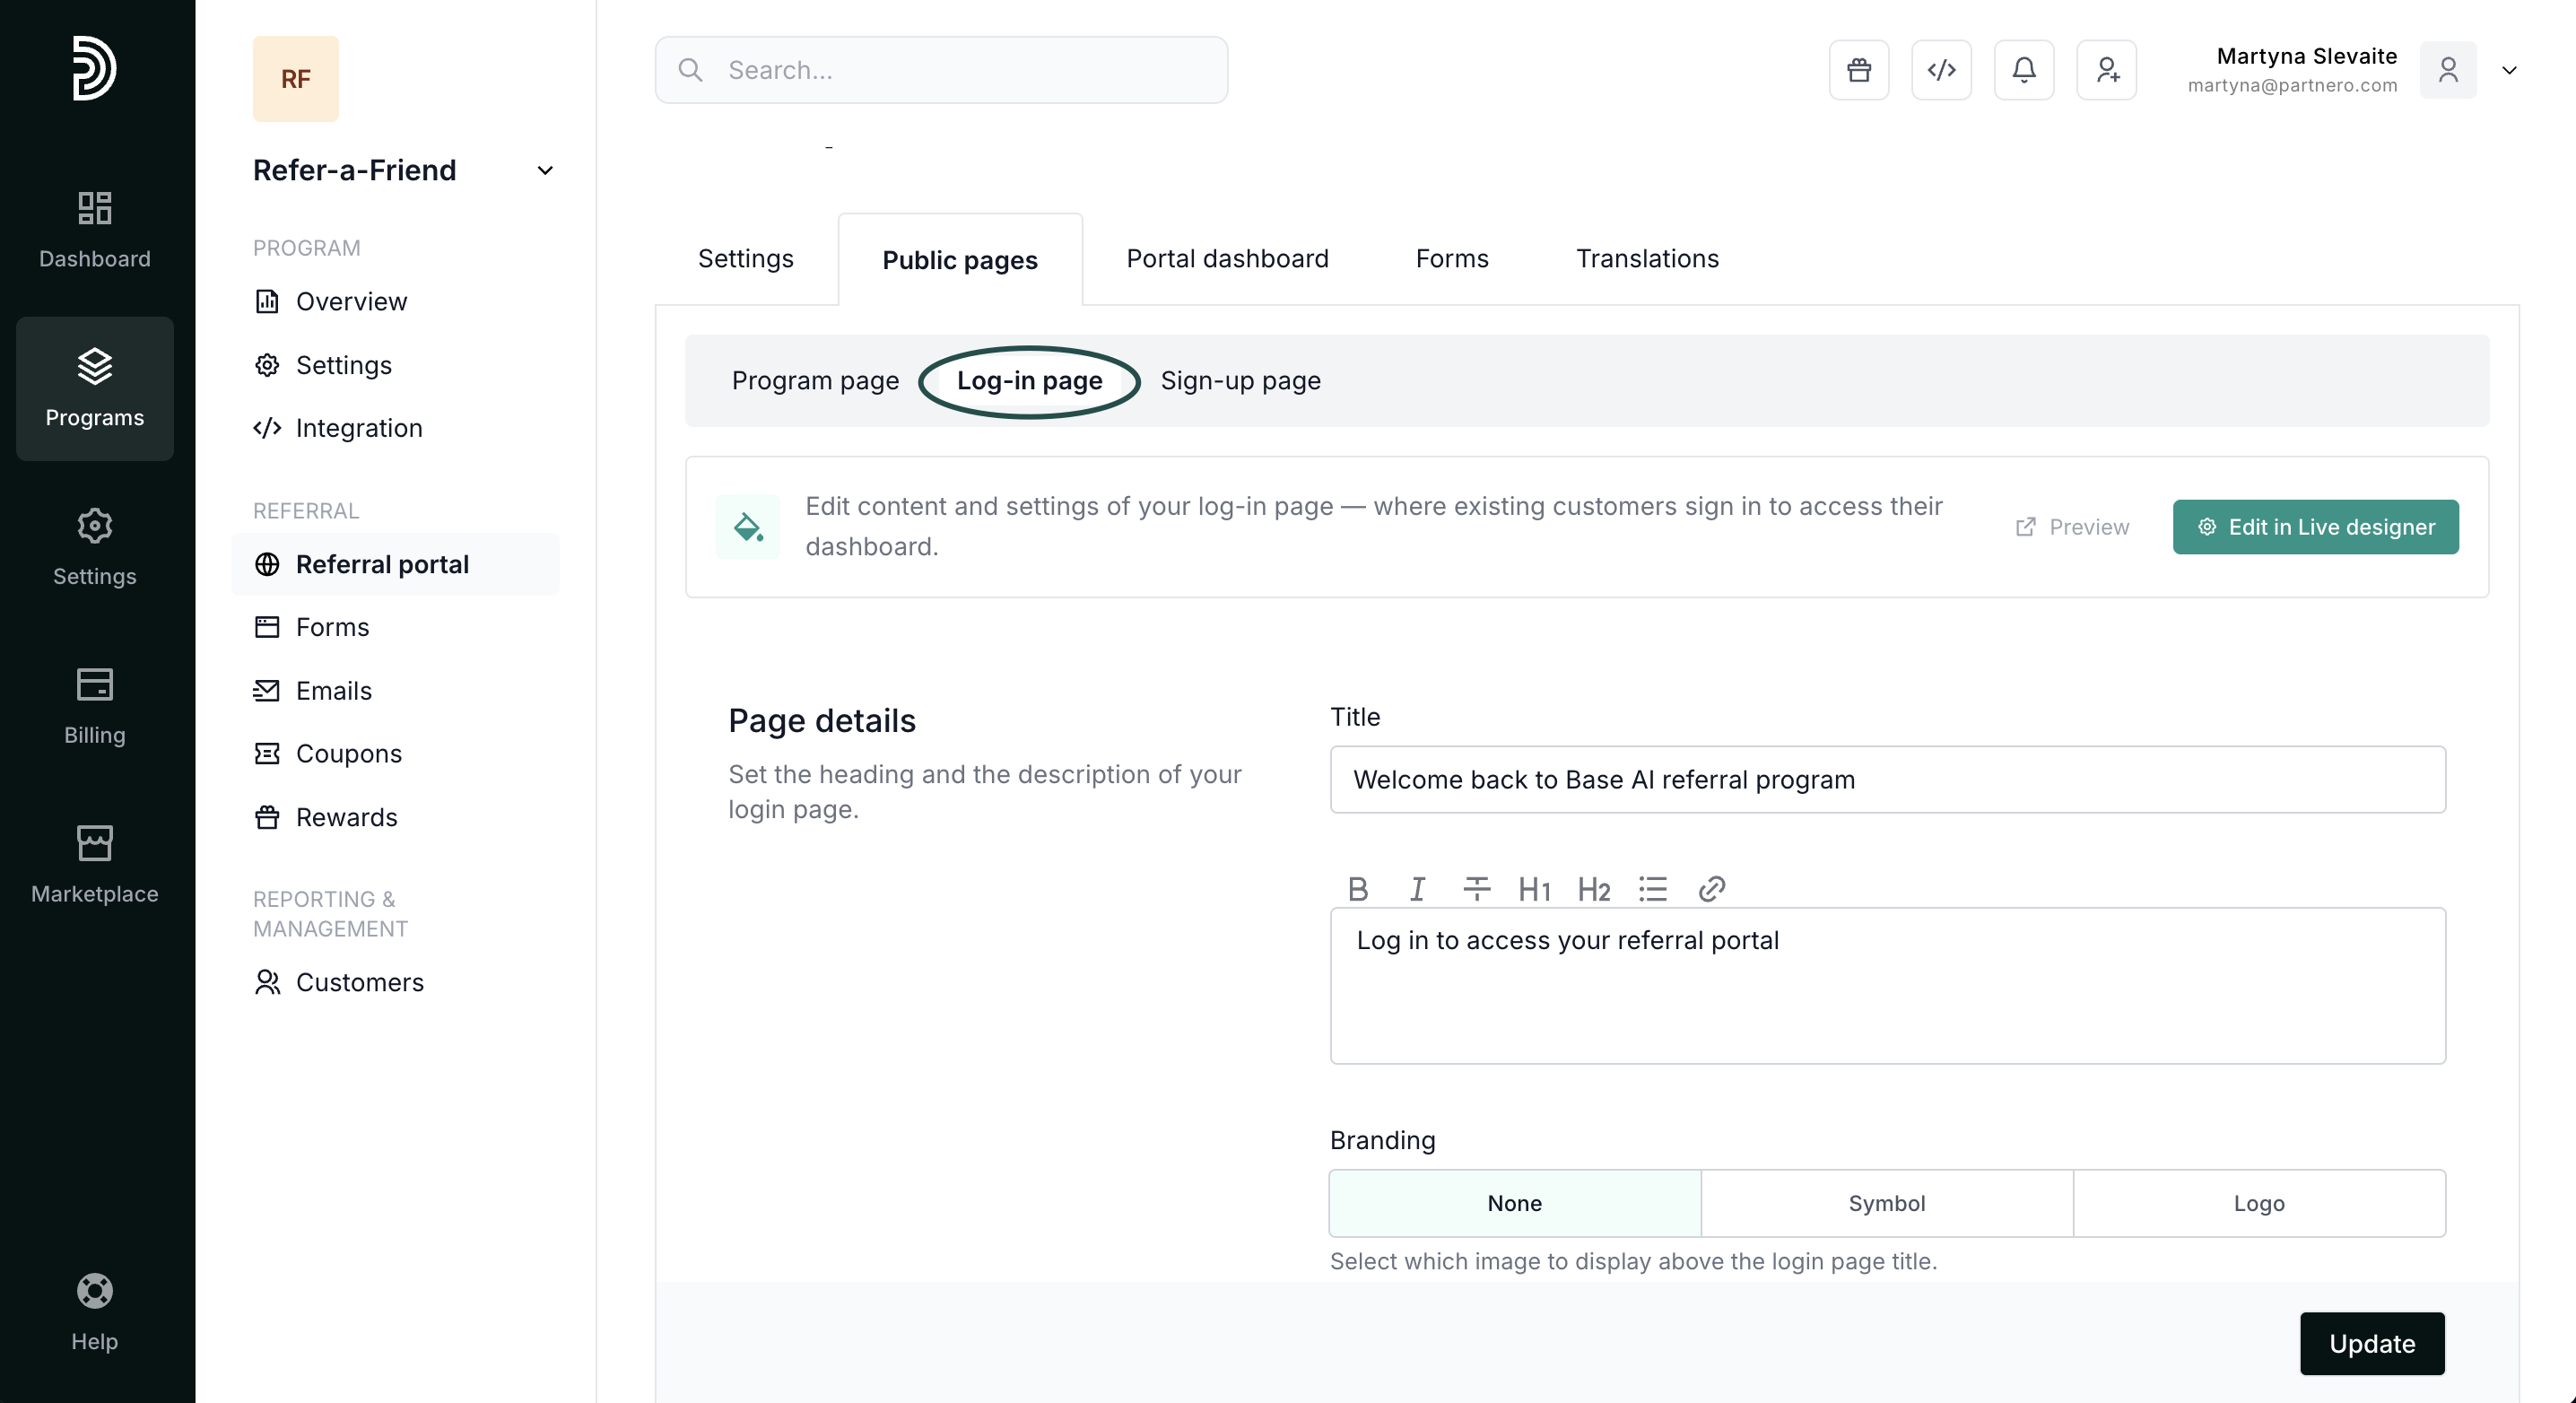Select Symbol branding option
Image resolution: width=2576 pixels, height=1403 pixels.
click(x=1886, y=1203)
